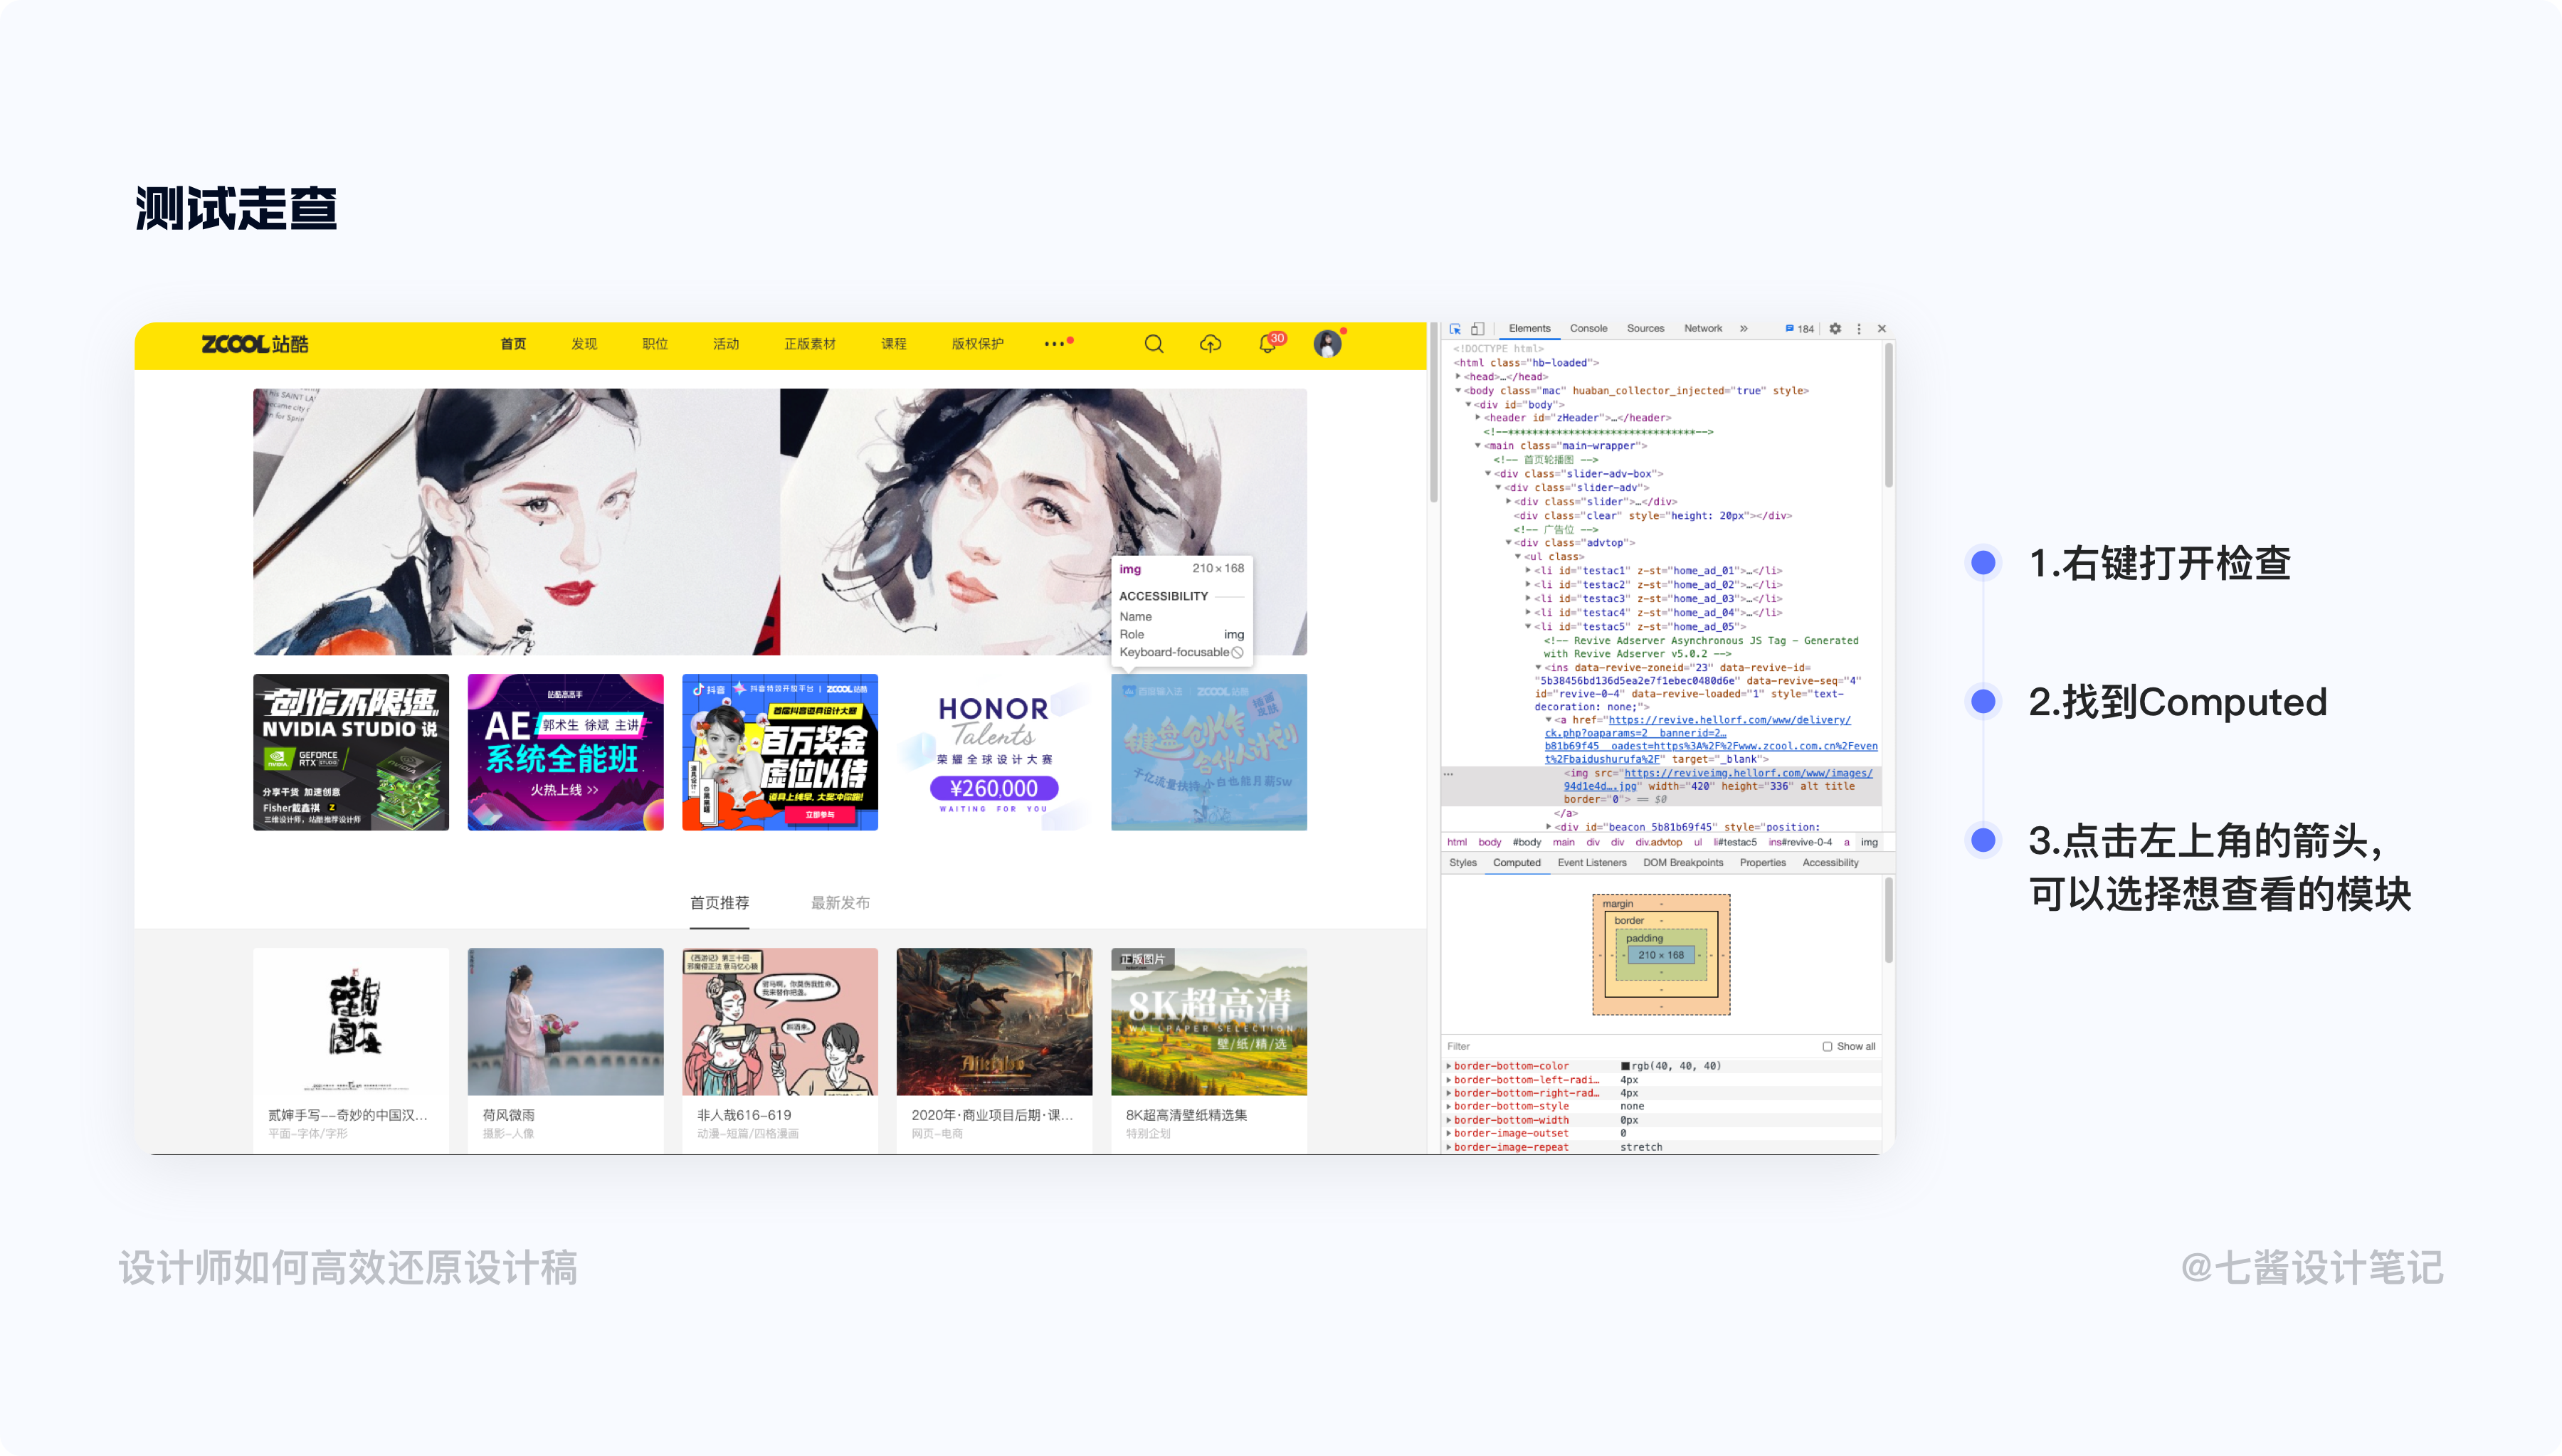This screenshot has height=1456, width=2562.
Task: Expand the head element node
Action: point(1459,377)
